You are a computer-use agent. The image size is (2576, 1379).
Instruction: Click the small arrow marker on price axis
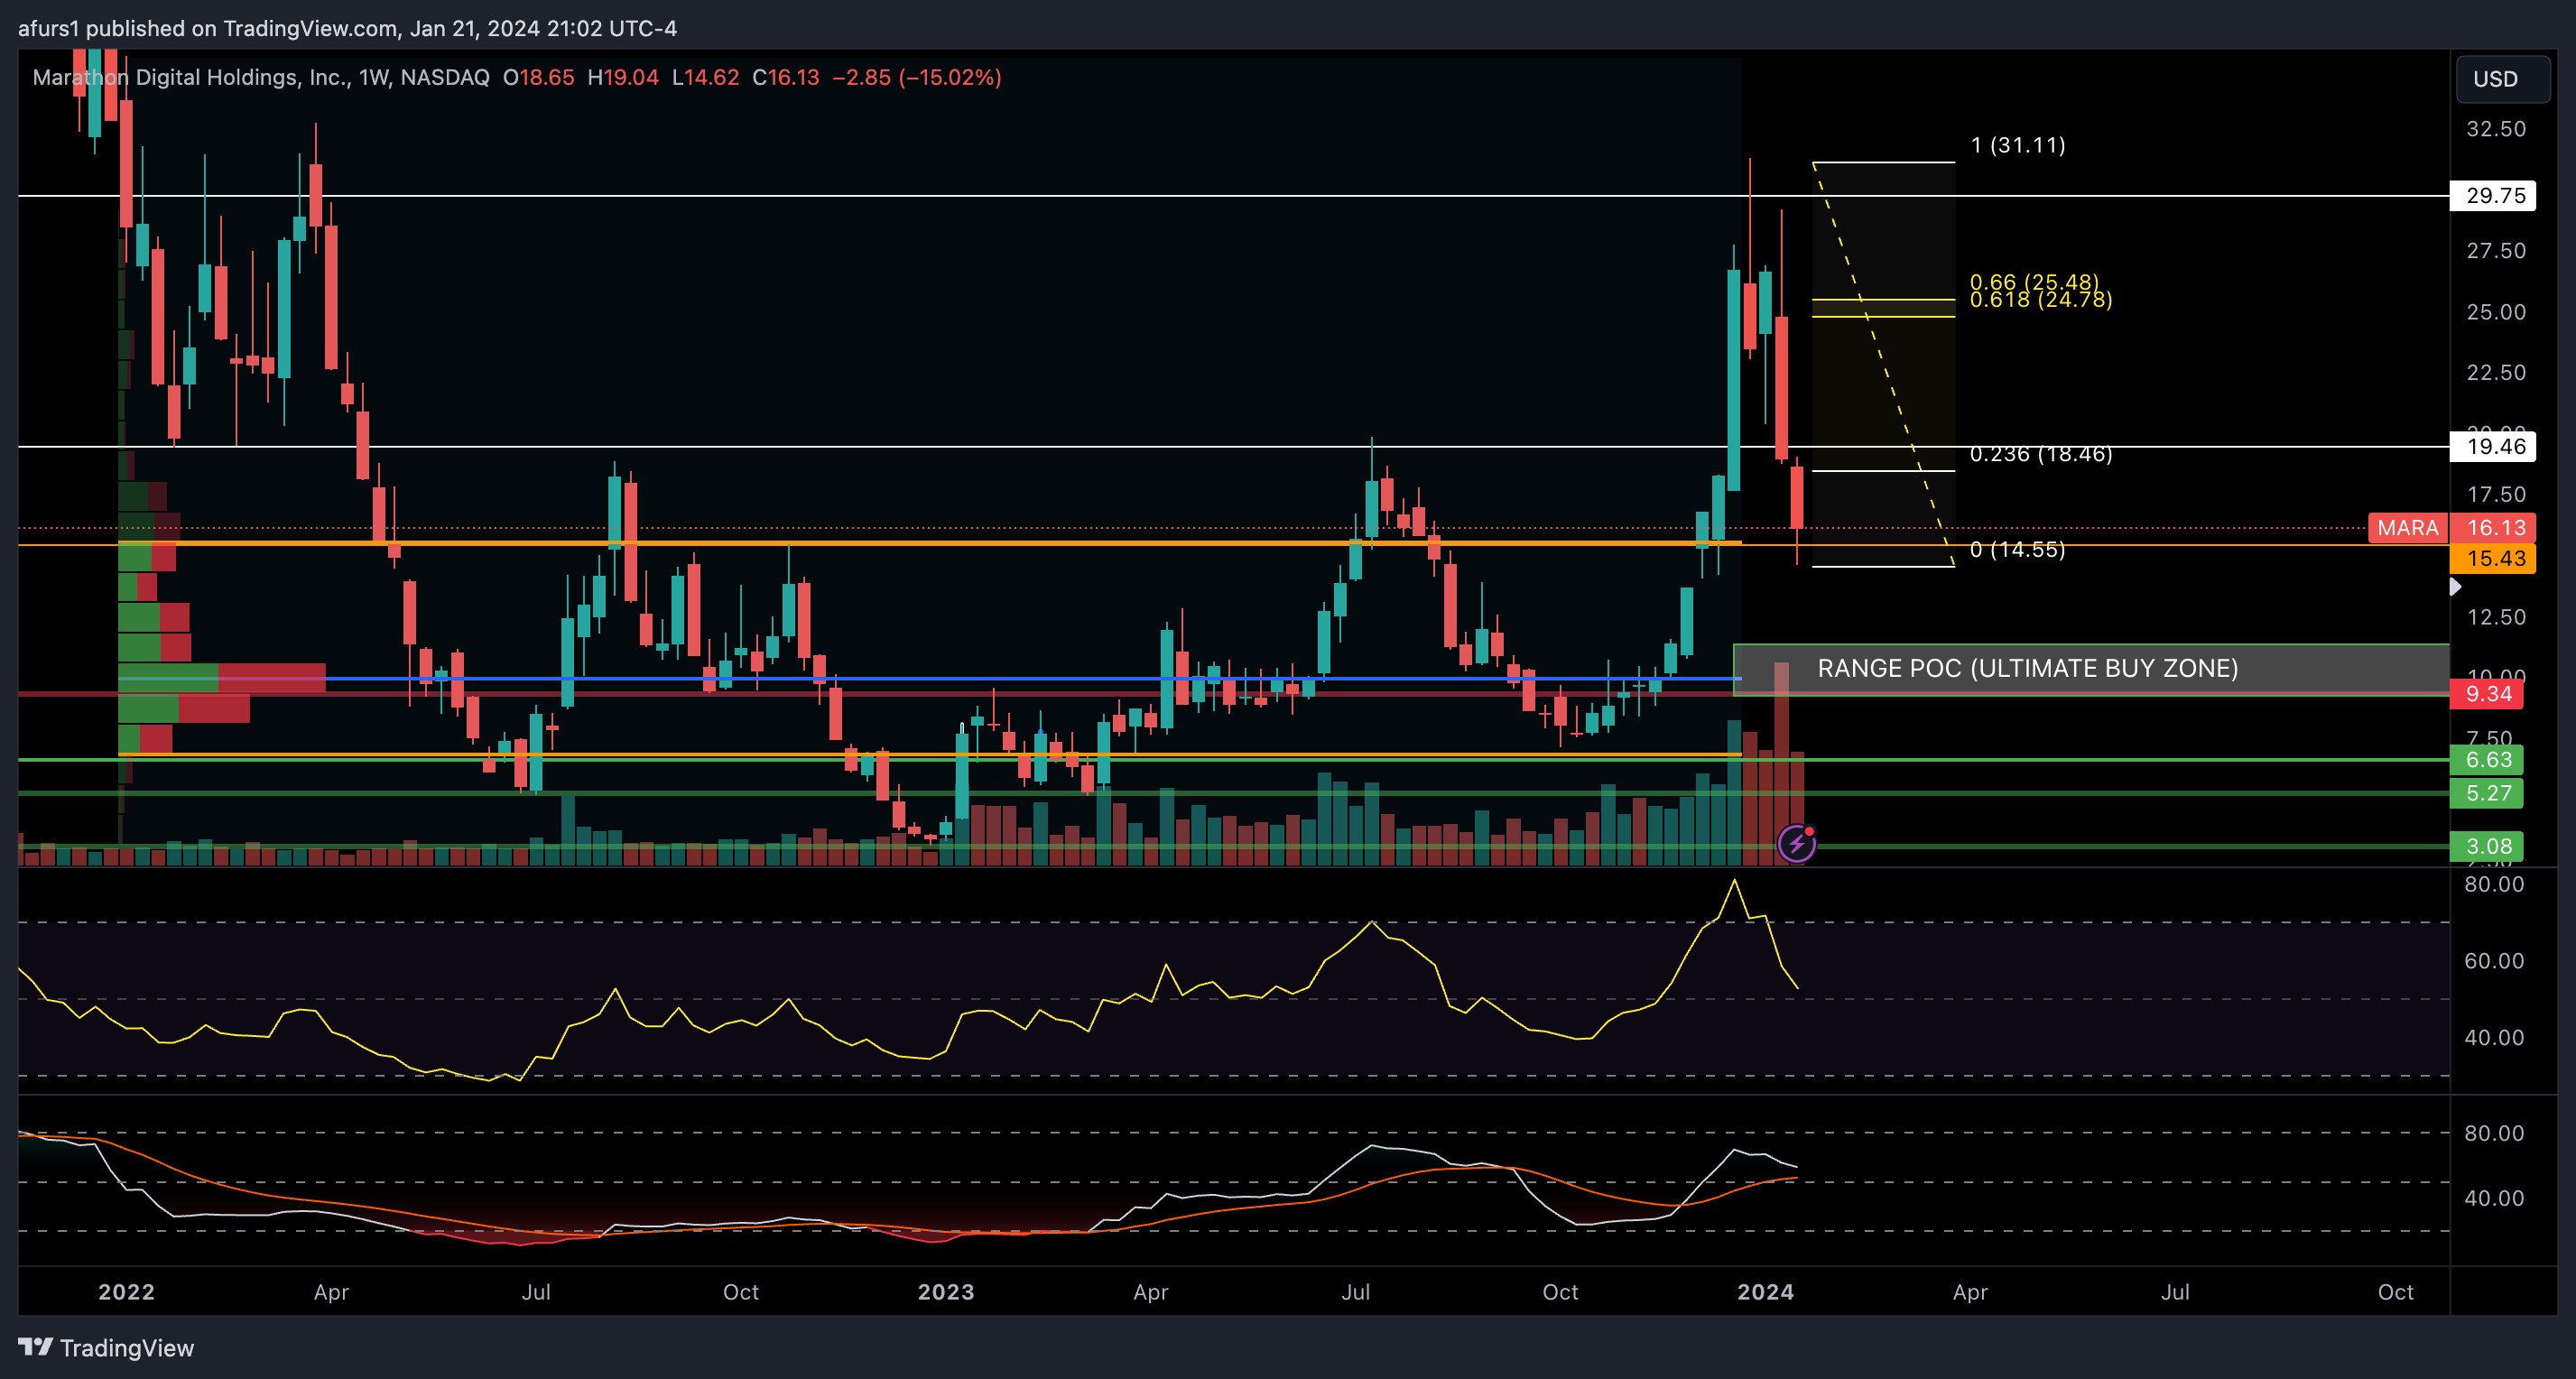[x=2455, y=587]
